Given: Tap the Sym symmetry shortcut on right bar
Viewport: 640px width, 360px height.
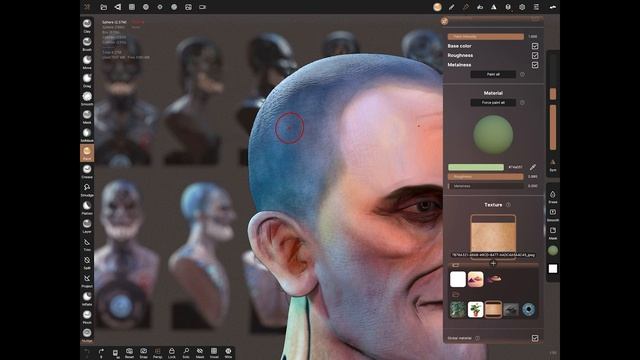Looking at the screenshot, I should (x=553, y=165).
